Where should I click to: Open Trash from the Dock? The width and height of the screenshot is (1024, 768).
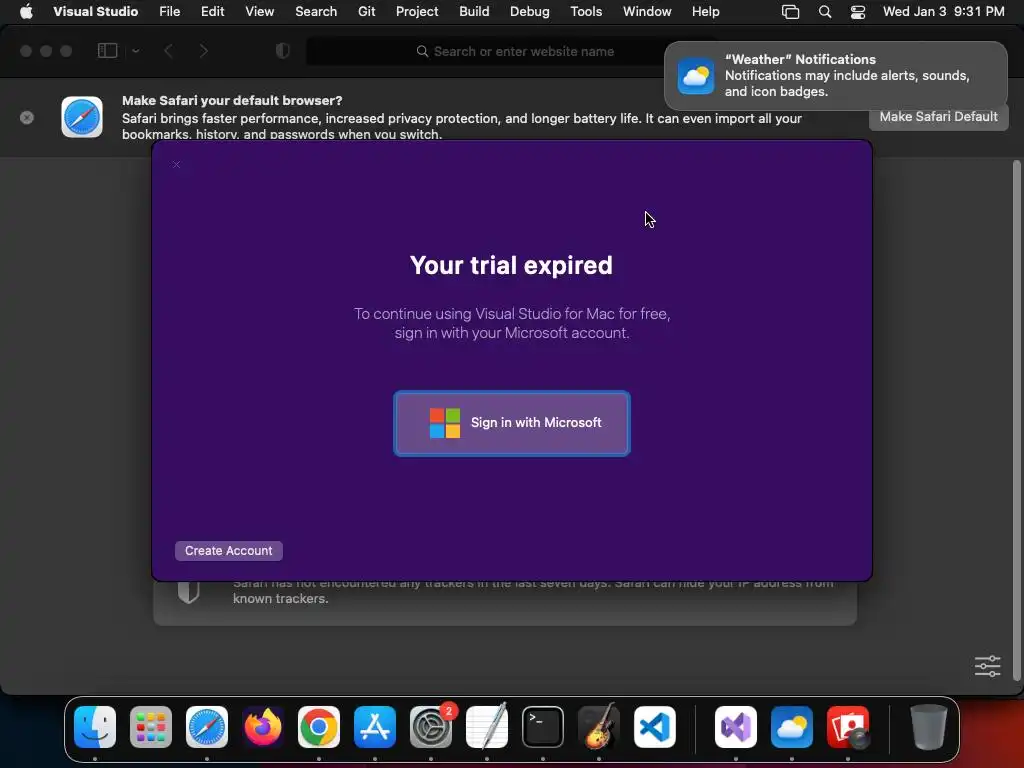[x=928, y=727]
